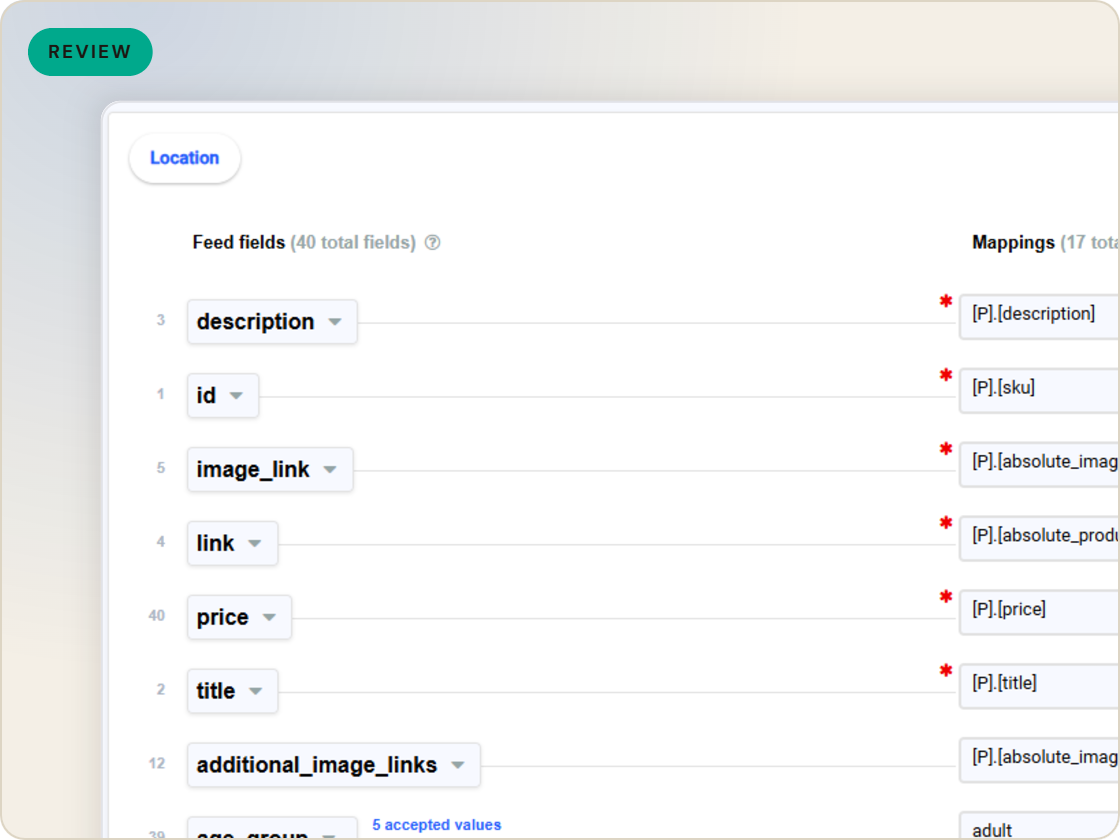Click the [P].[title] mapping input
Viewport: 1120px width, 840px height.
(1039, 685)
